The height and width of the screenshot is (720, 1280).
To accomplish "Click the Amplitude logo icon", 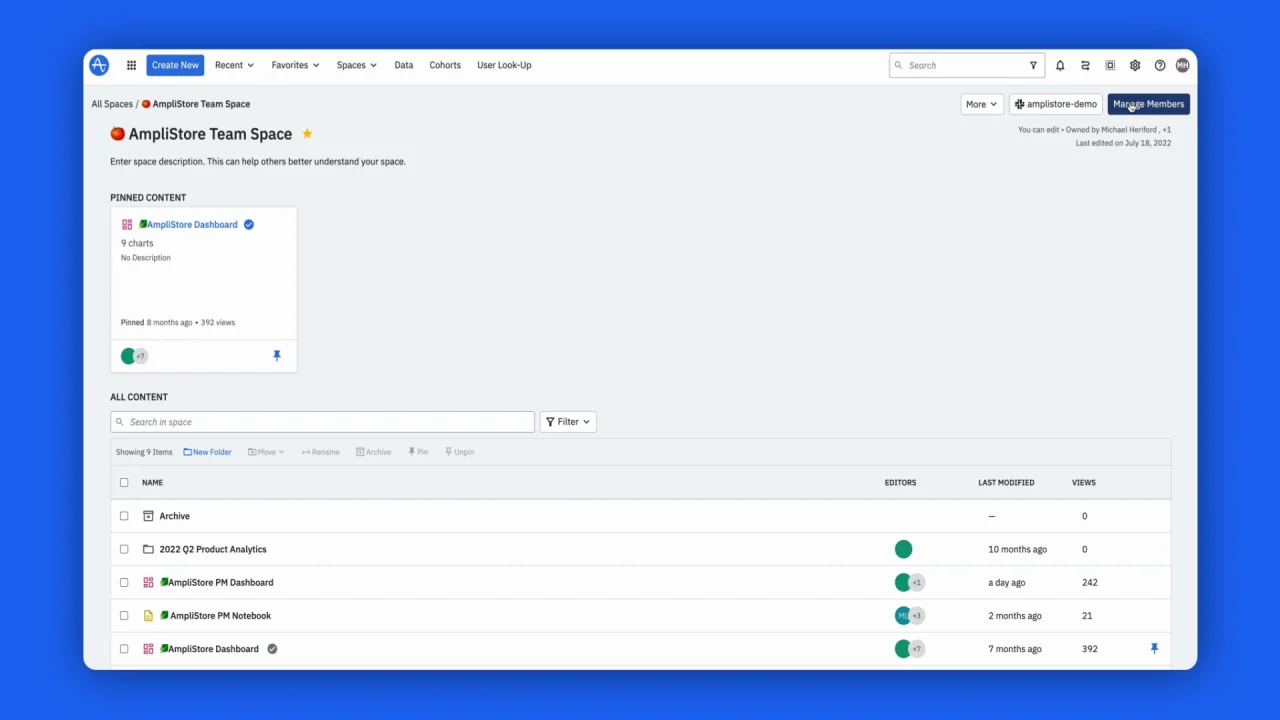I will (99, 65).
